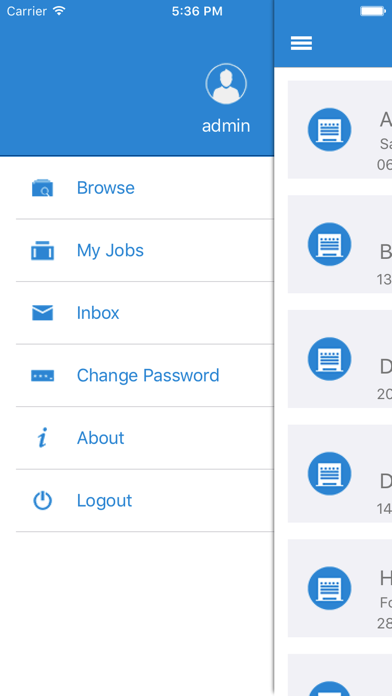The width and height of the screenshot is (392, 696).
Task: Tap the building icon in card starting with H
Action: (329, 588)
